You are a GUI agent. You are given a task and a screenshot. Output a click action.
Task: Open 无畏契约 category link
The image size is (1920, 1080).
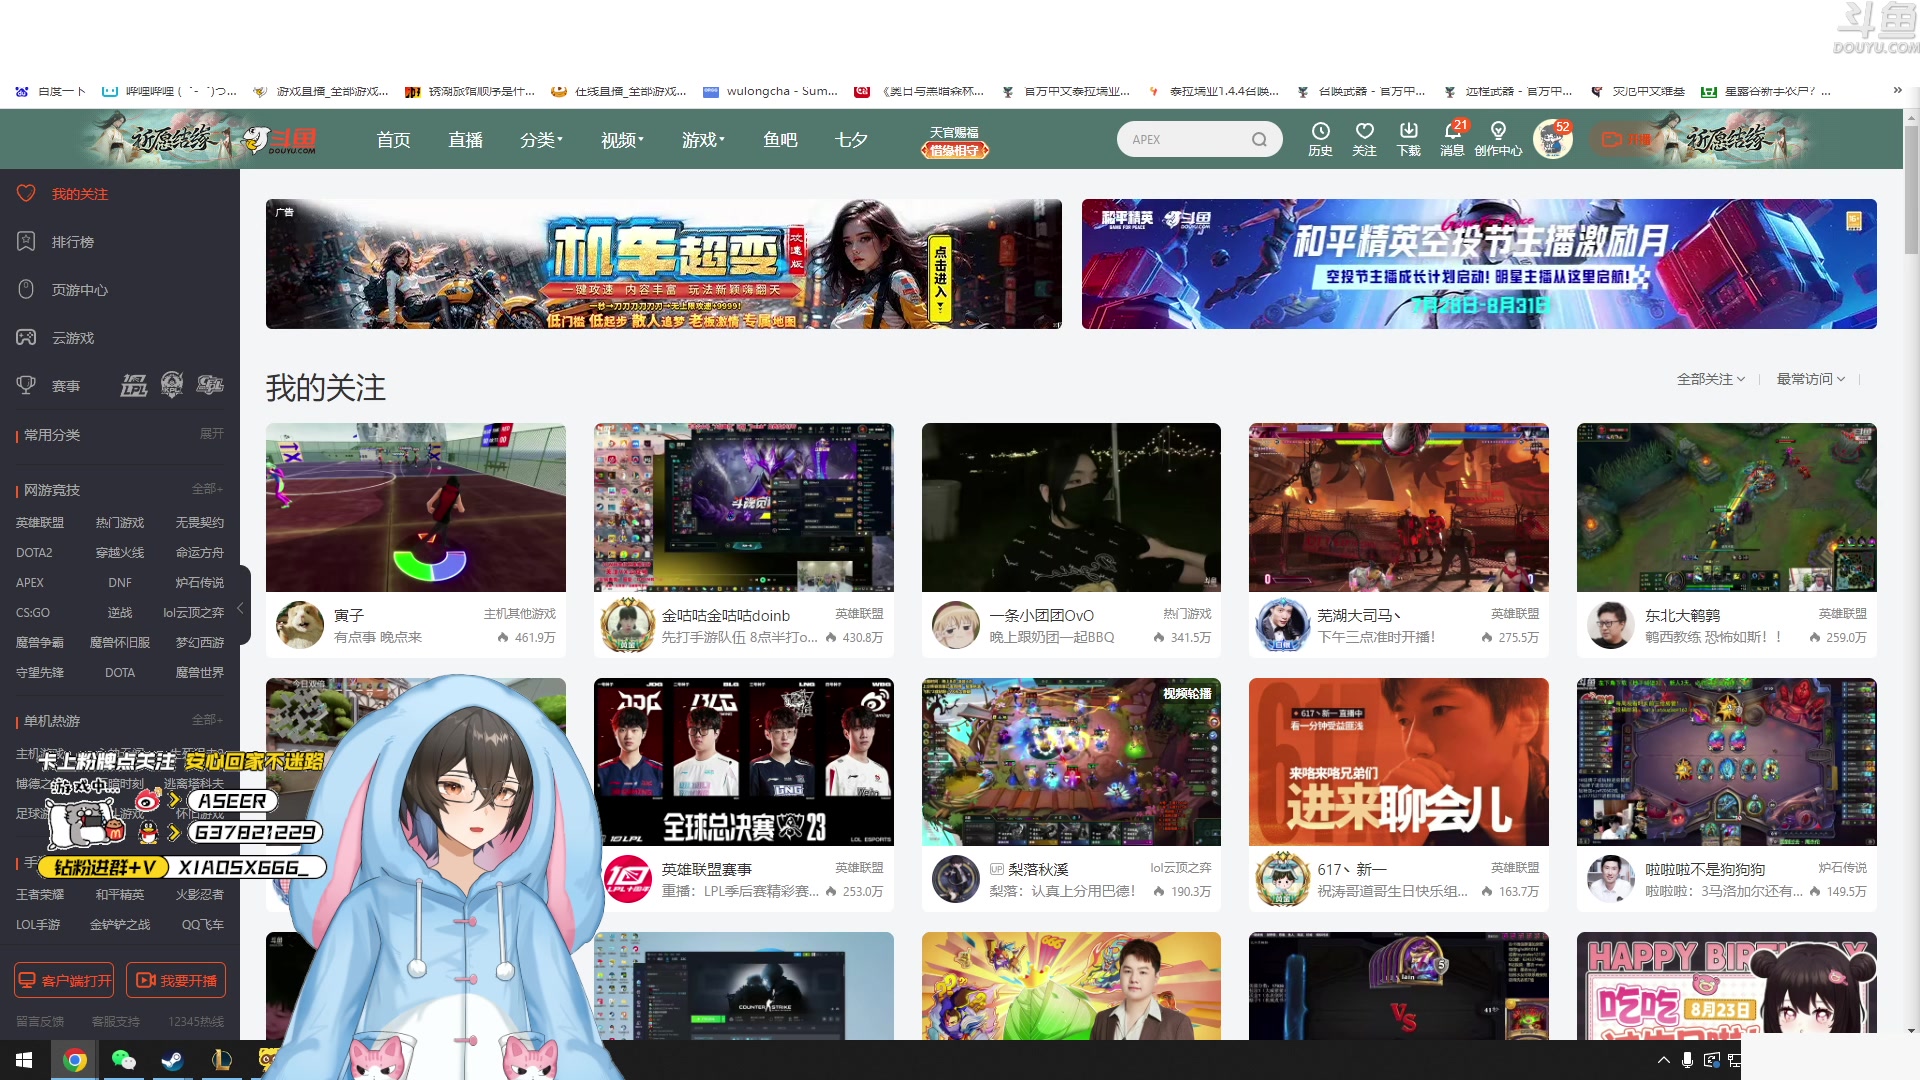click(200, 522)
